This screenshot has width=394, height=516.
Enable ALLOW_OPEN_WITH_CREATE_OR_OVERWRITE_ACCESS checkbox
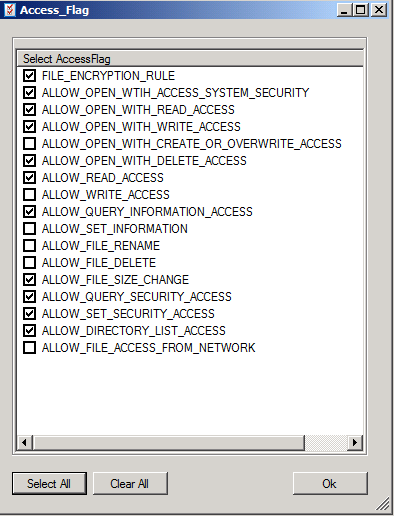coord(29,144)
